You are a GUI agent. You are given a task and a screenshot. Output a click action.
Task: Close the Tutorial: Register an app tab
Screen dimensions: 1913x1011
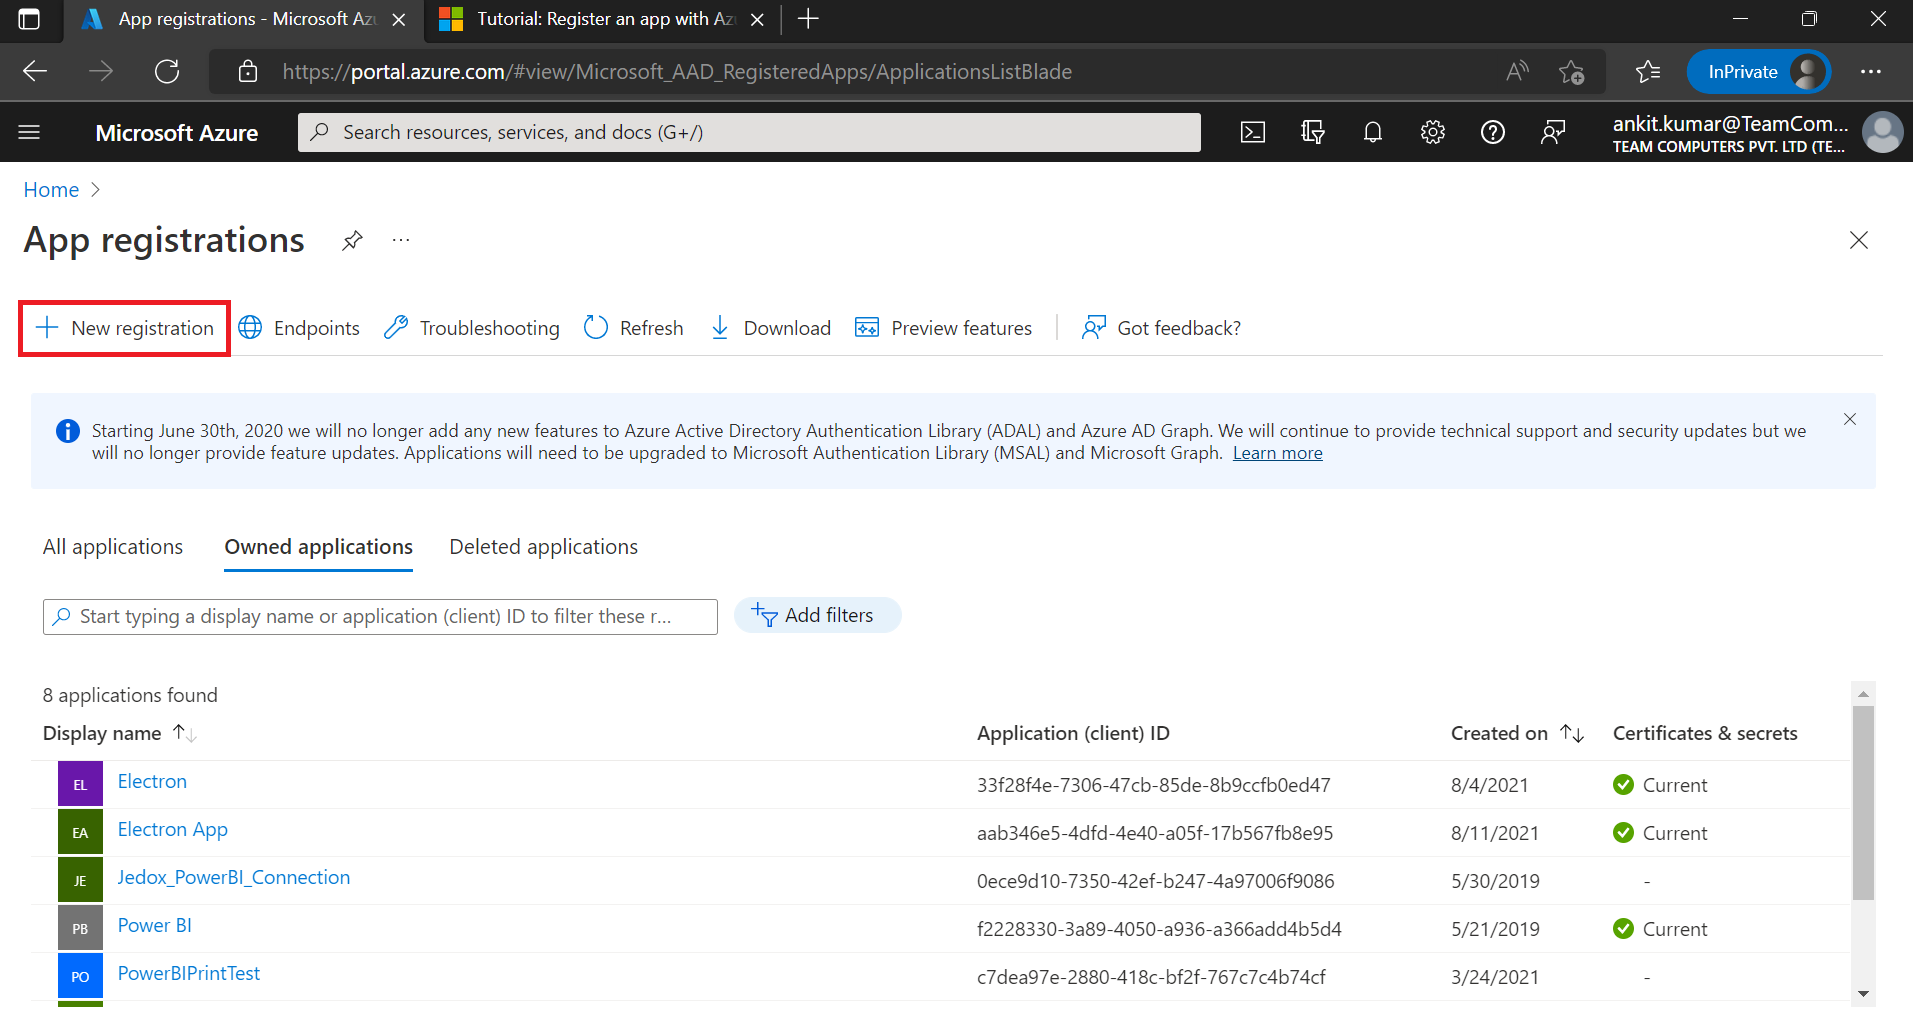click(757, 20)
